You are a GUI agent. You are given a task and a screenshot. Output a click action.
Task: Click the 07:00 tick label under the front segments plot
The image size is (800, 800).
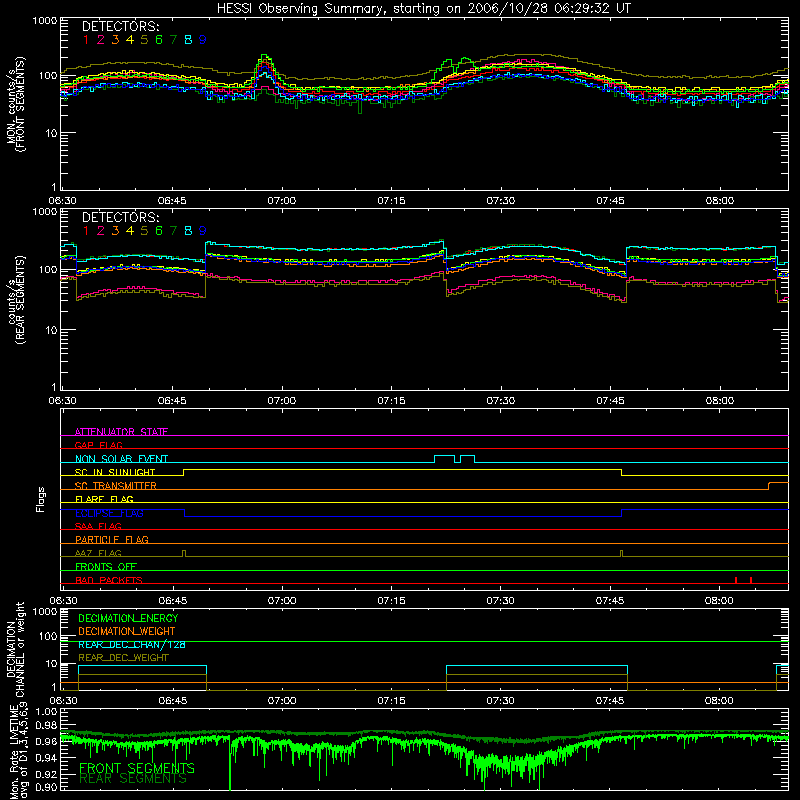click(282, 201)
